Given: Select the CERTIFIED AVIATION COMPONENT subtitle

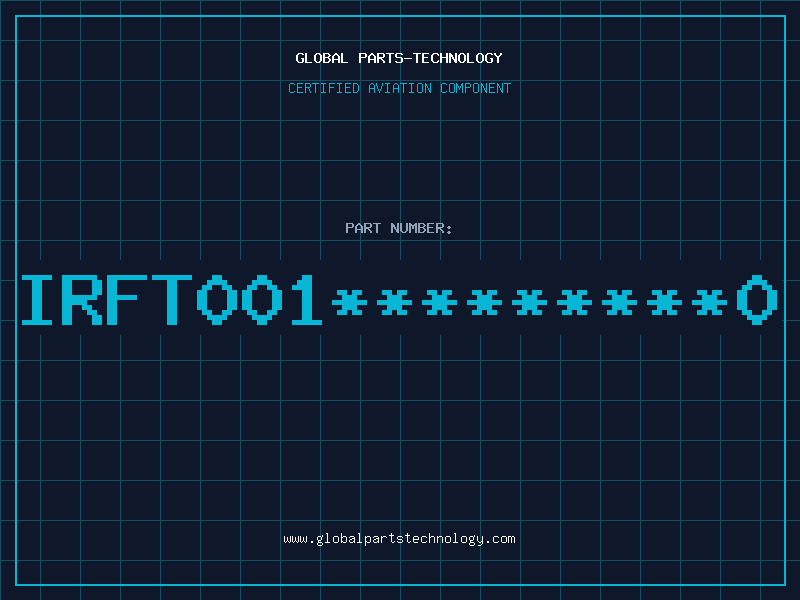Looking at the screenshot, I should click(x=399, y=88).
